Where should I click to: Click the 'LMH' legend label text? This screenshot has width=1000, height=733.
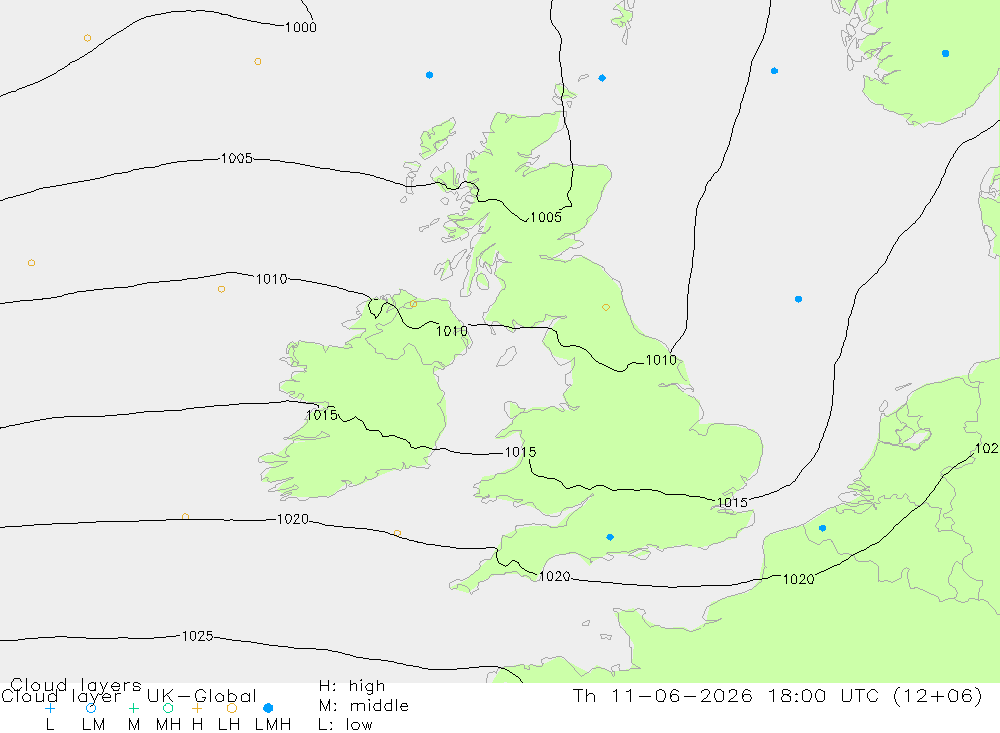click(x=273, y=725)
